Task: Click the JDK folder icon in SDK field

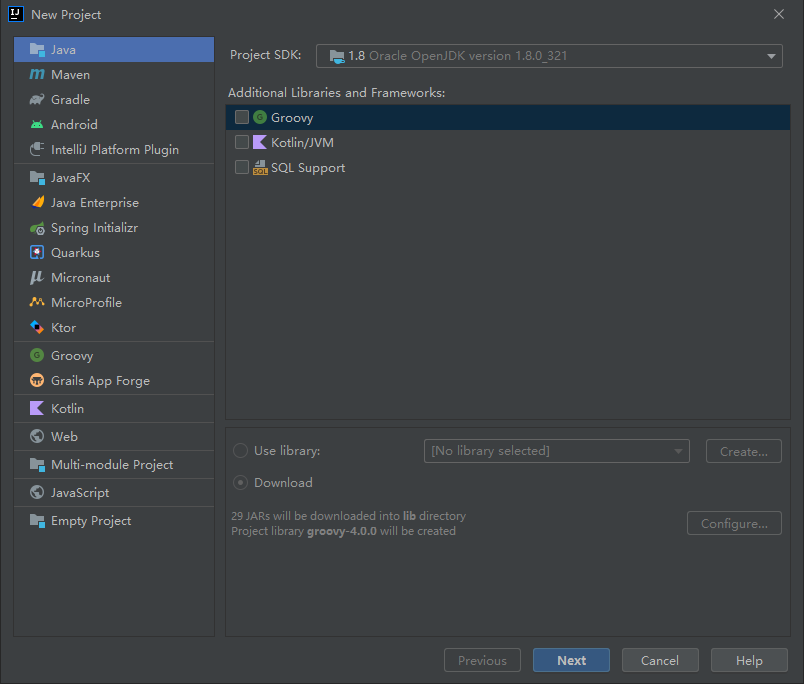Action: point(337,56)
